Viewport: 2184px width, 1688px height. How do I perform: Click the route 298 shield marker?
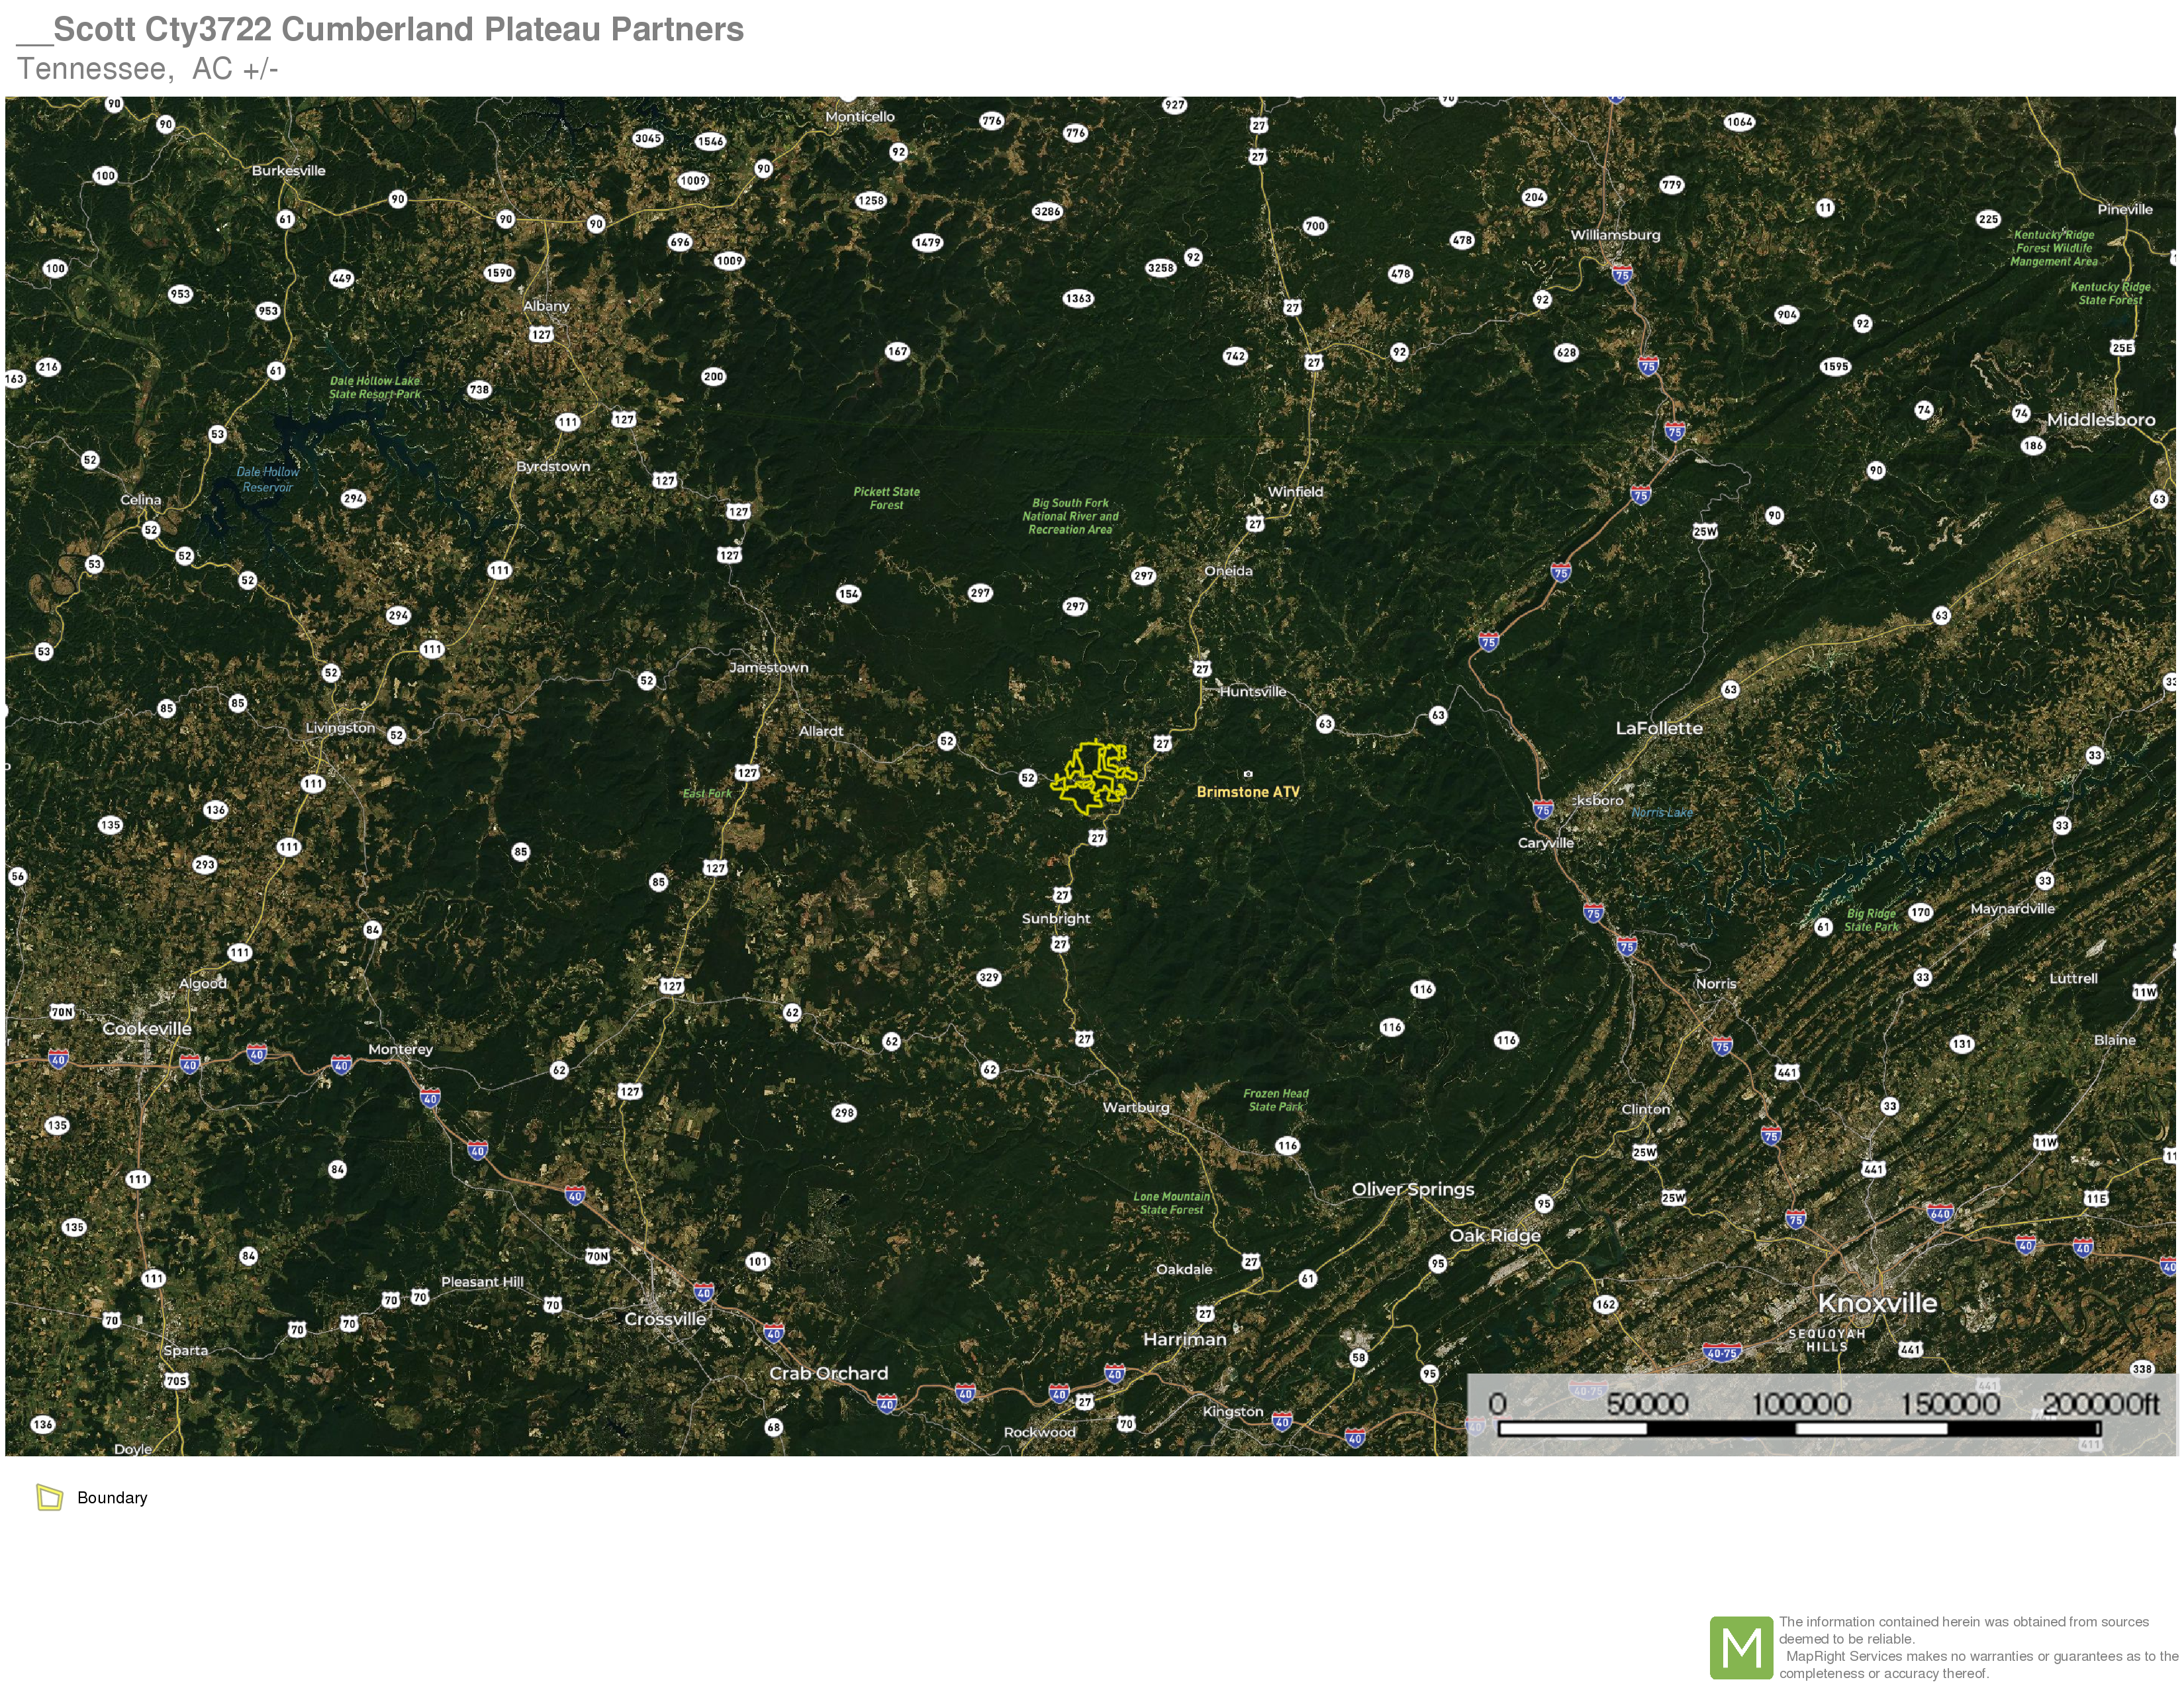[844, 1112]
